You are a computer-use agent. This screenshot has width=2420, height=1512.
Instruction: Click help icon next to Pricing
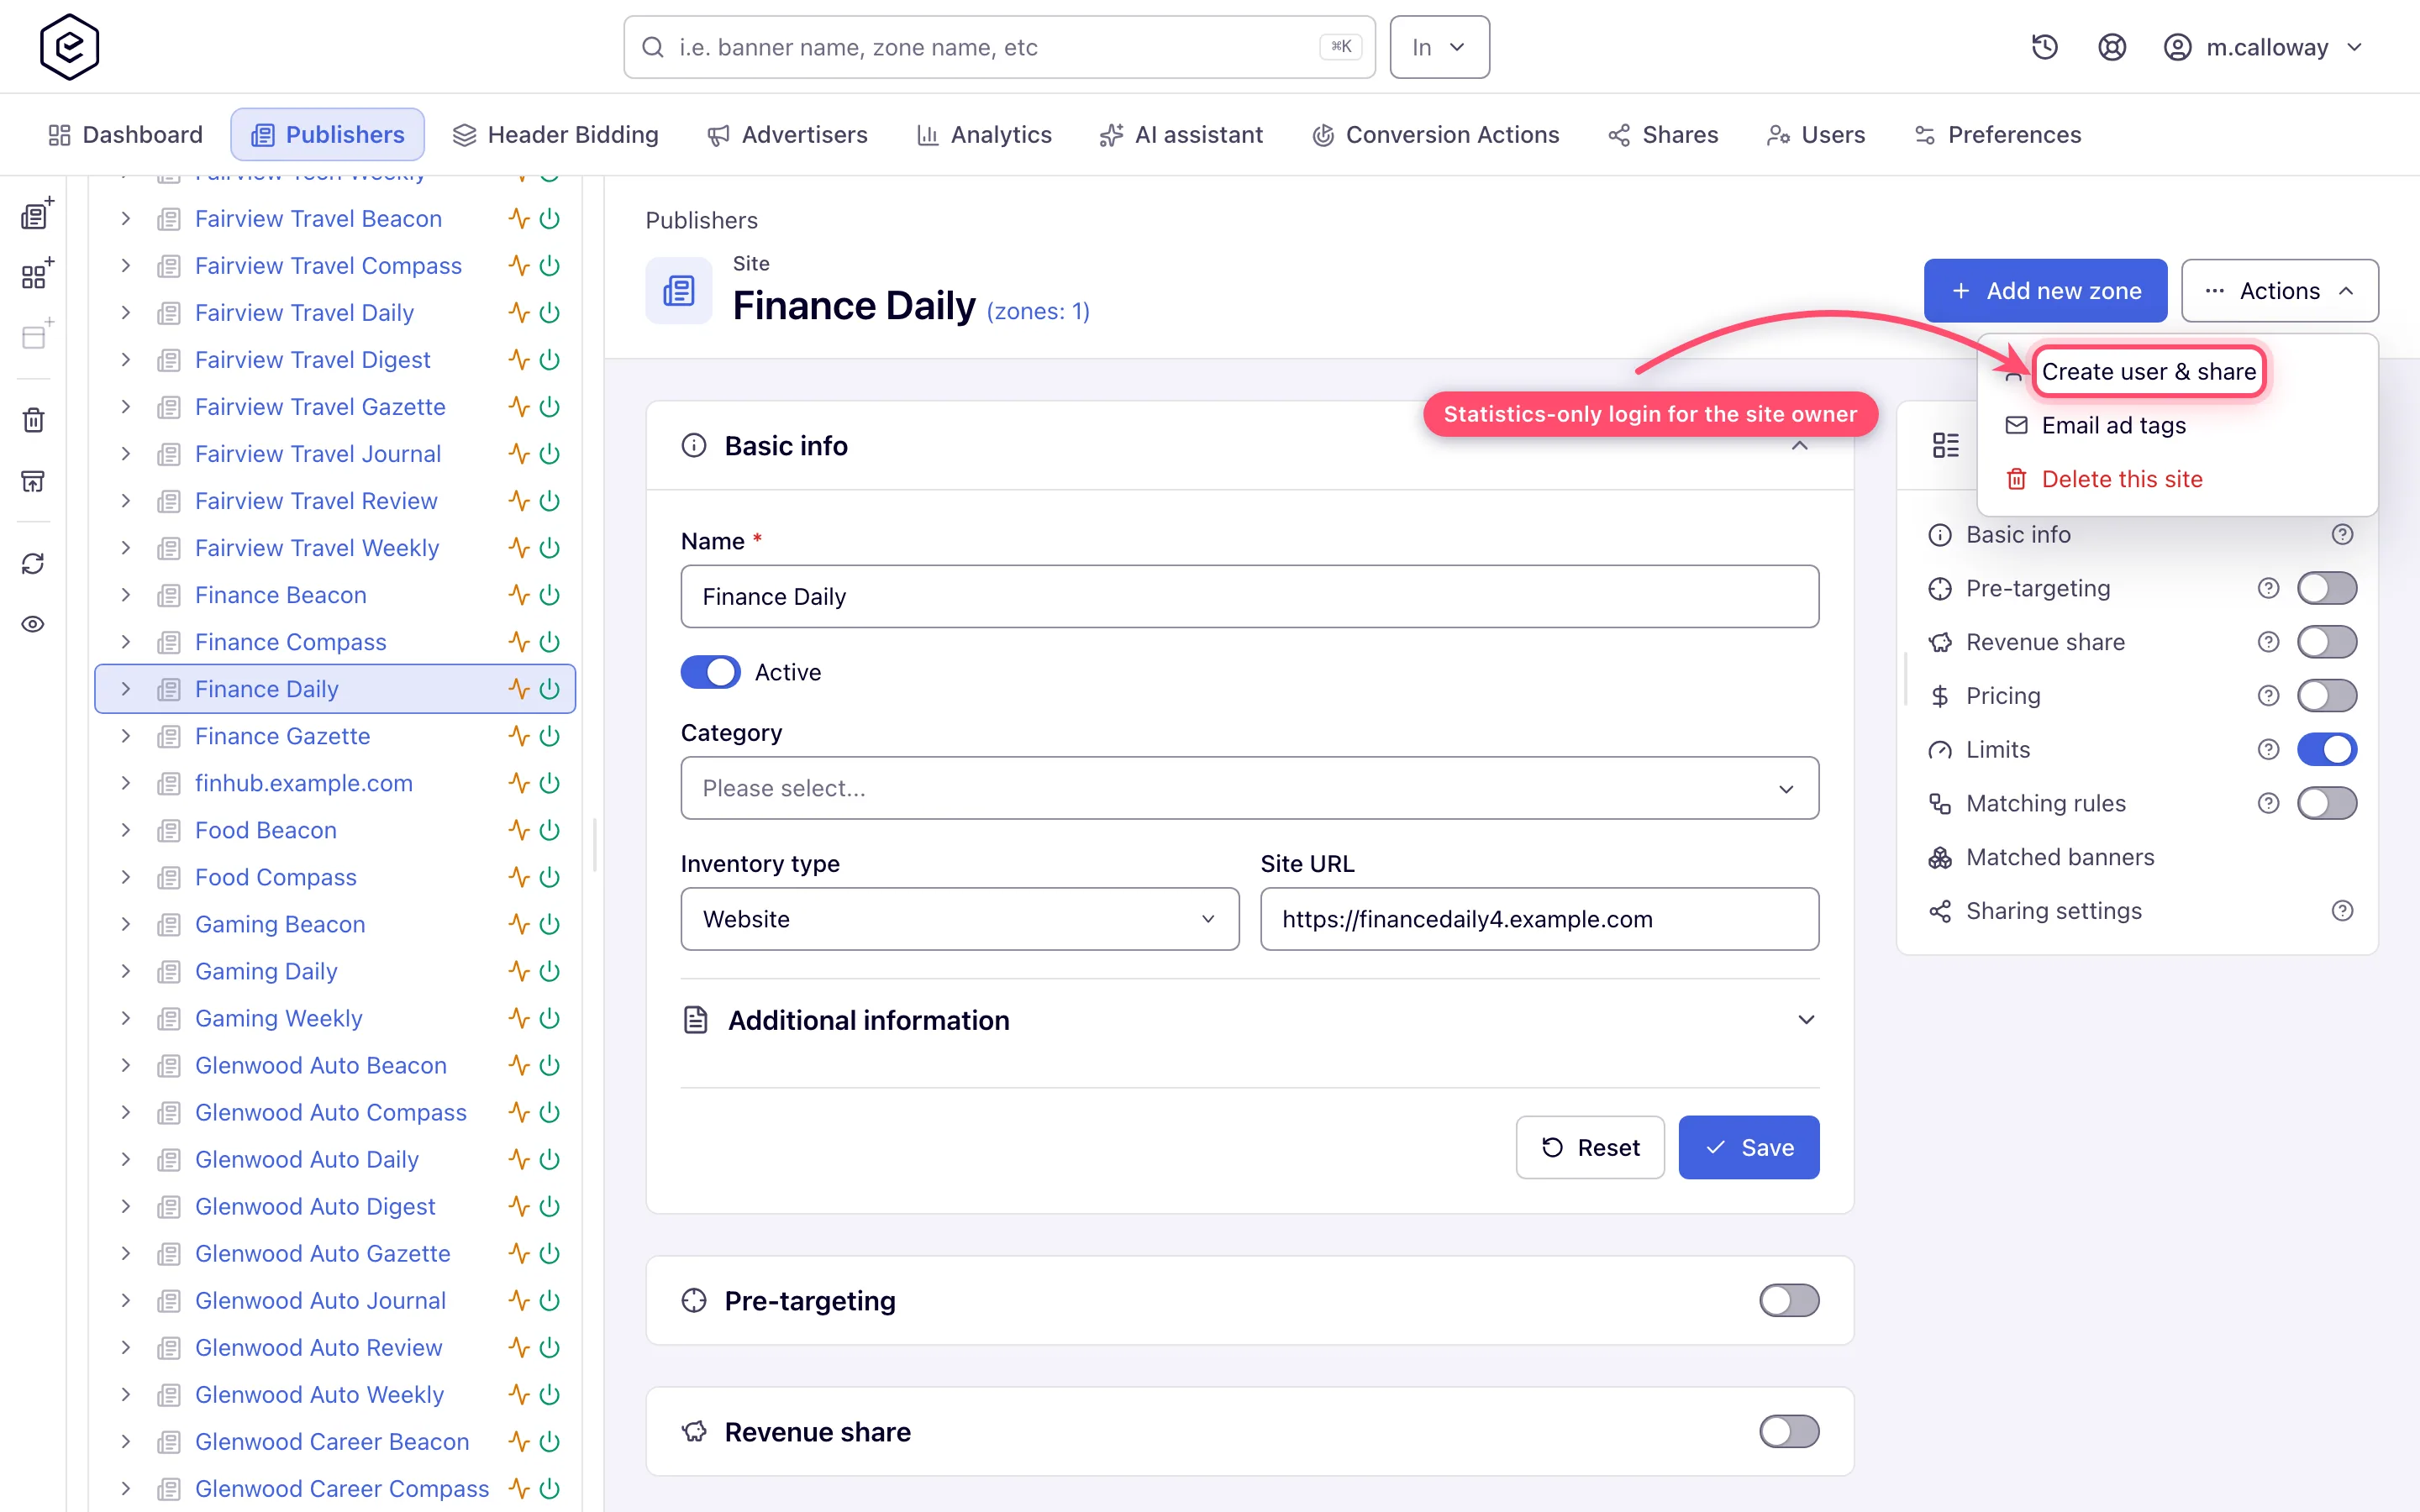(x=2268, y=696)
